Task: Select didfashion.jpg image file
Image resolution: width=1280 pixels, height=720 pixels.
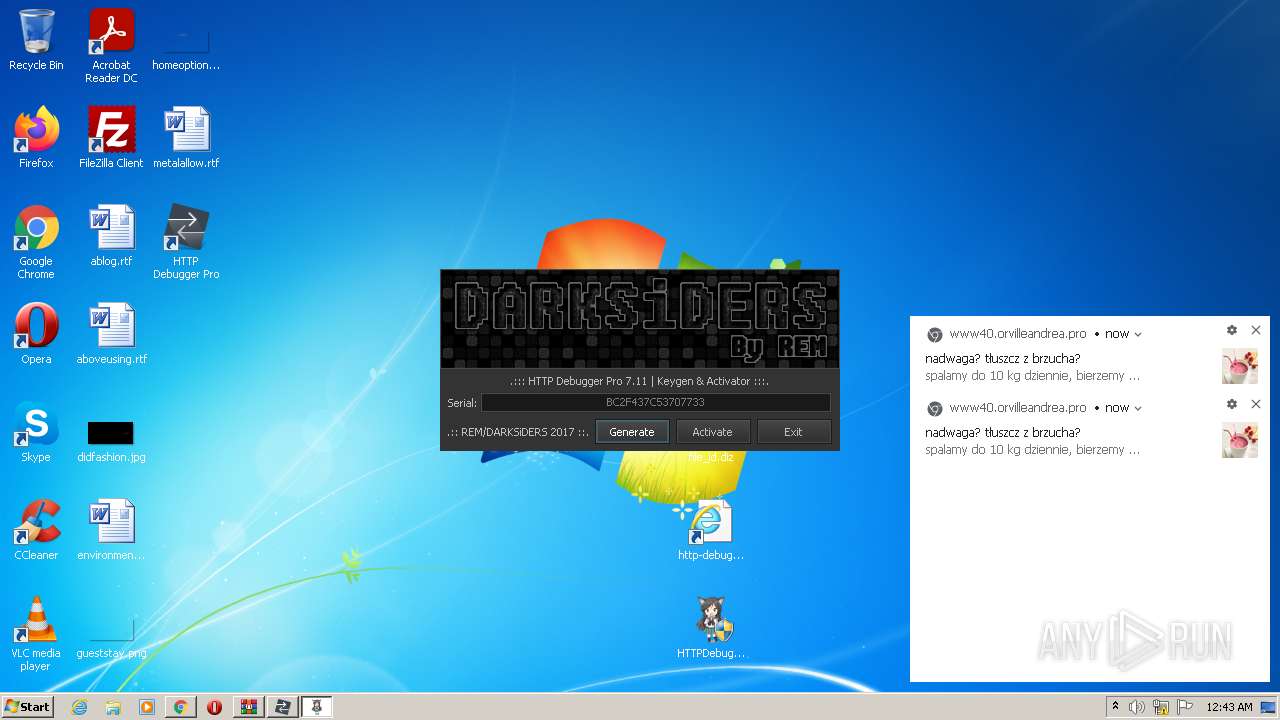Action: (x=111, y=440)
